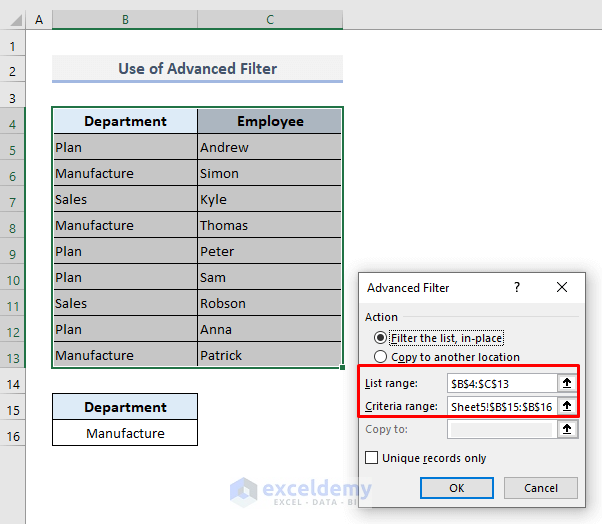The width and height of the screenshot is (602, 524).
Task: Select the criteria Manufacture cell in row 16
Action: click(125, 433)
